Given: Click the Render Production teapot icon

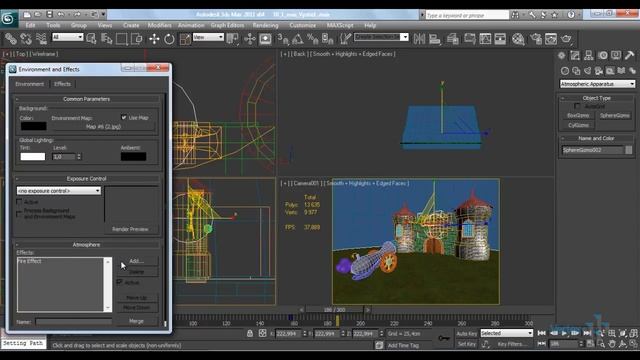Looking at the screenshot, I should (x=567, y=39).
